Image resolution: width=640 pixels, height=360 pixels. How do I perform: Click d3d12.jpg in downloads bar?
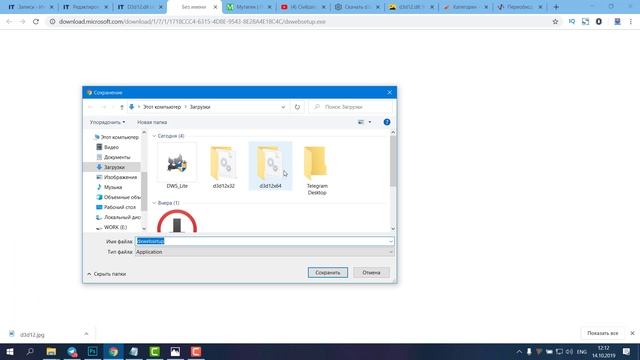click(x=32, y=334)
